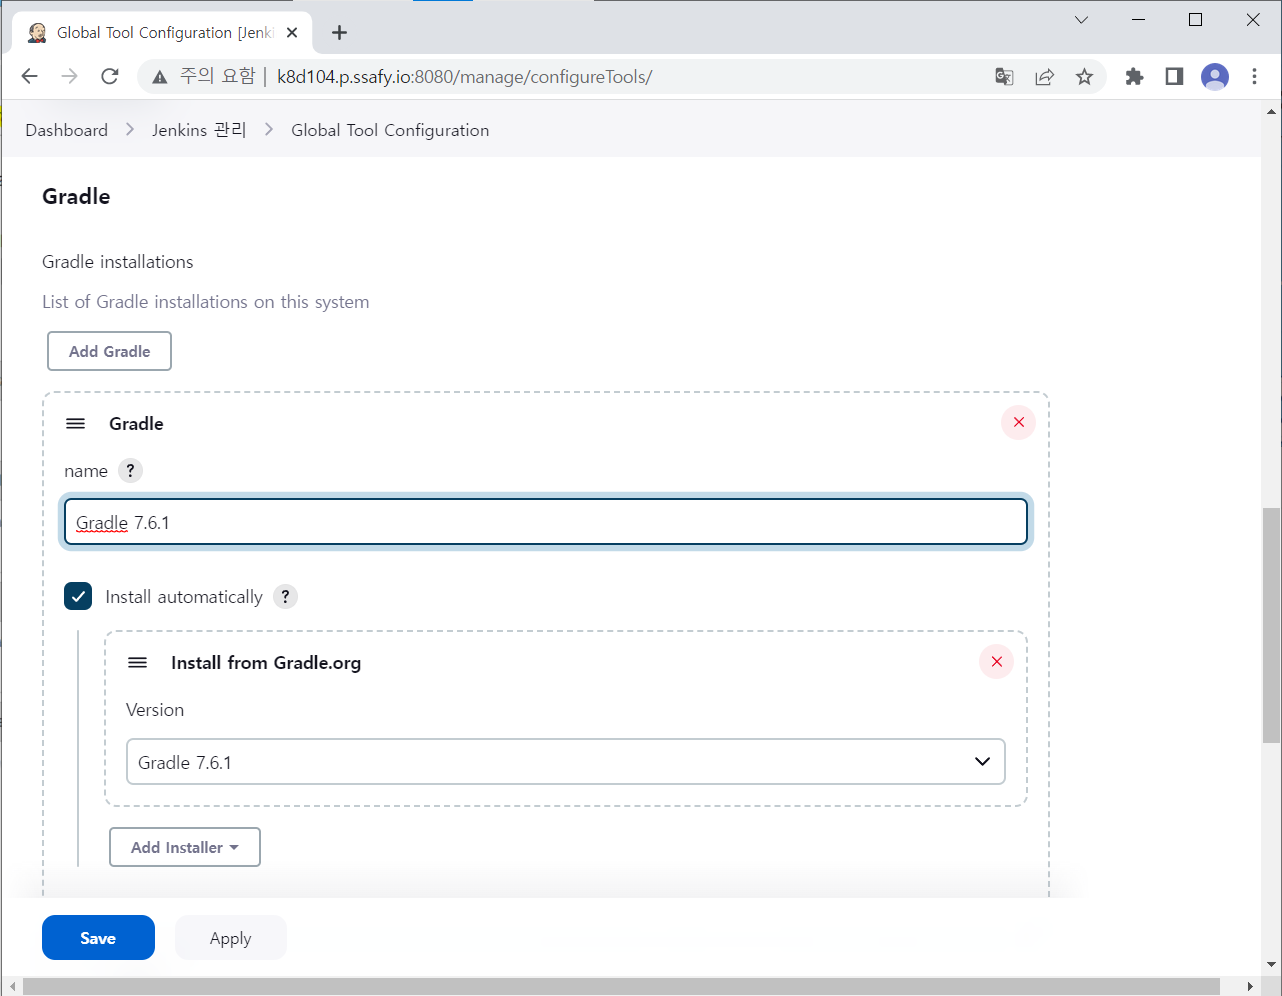Screen dimensions: 1282x996
Task: Maximize the browser window
Action: tap(1195, 20)
